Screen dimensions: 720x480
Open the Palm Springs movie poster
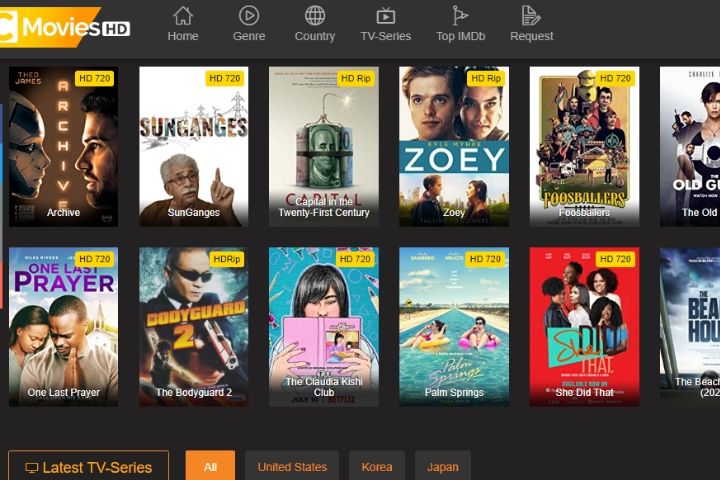click(x=454, y=327)
